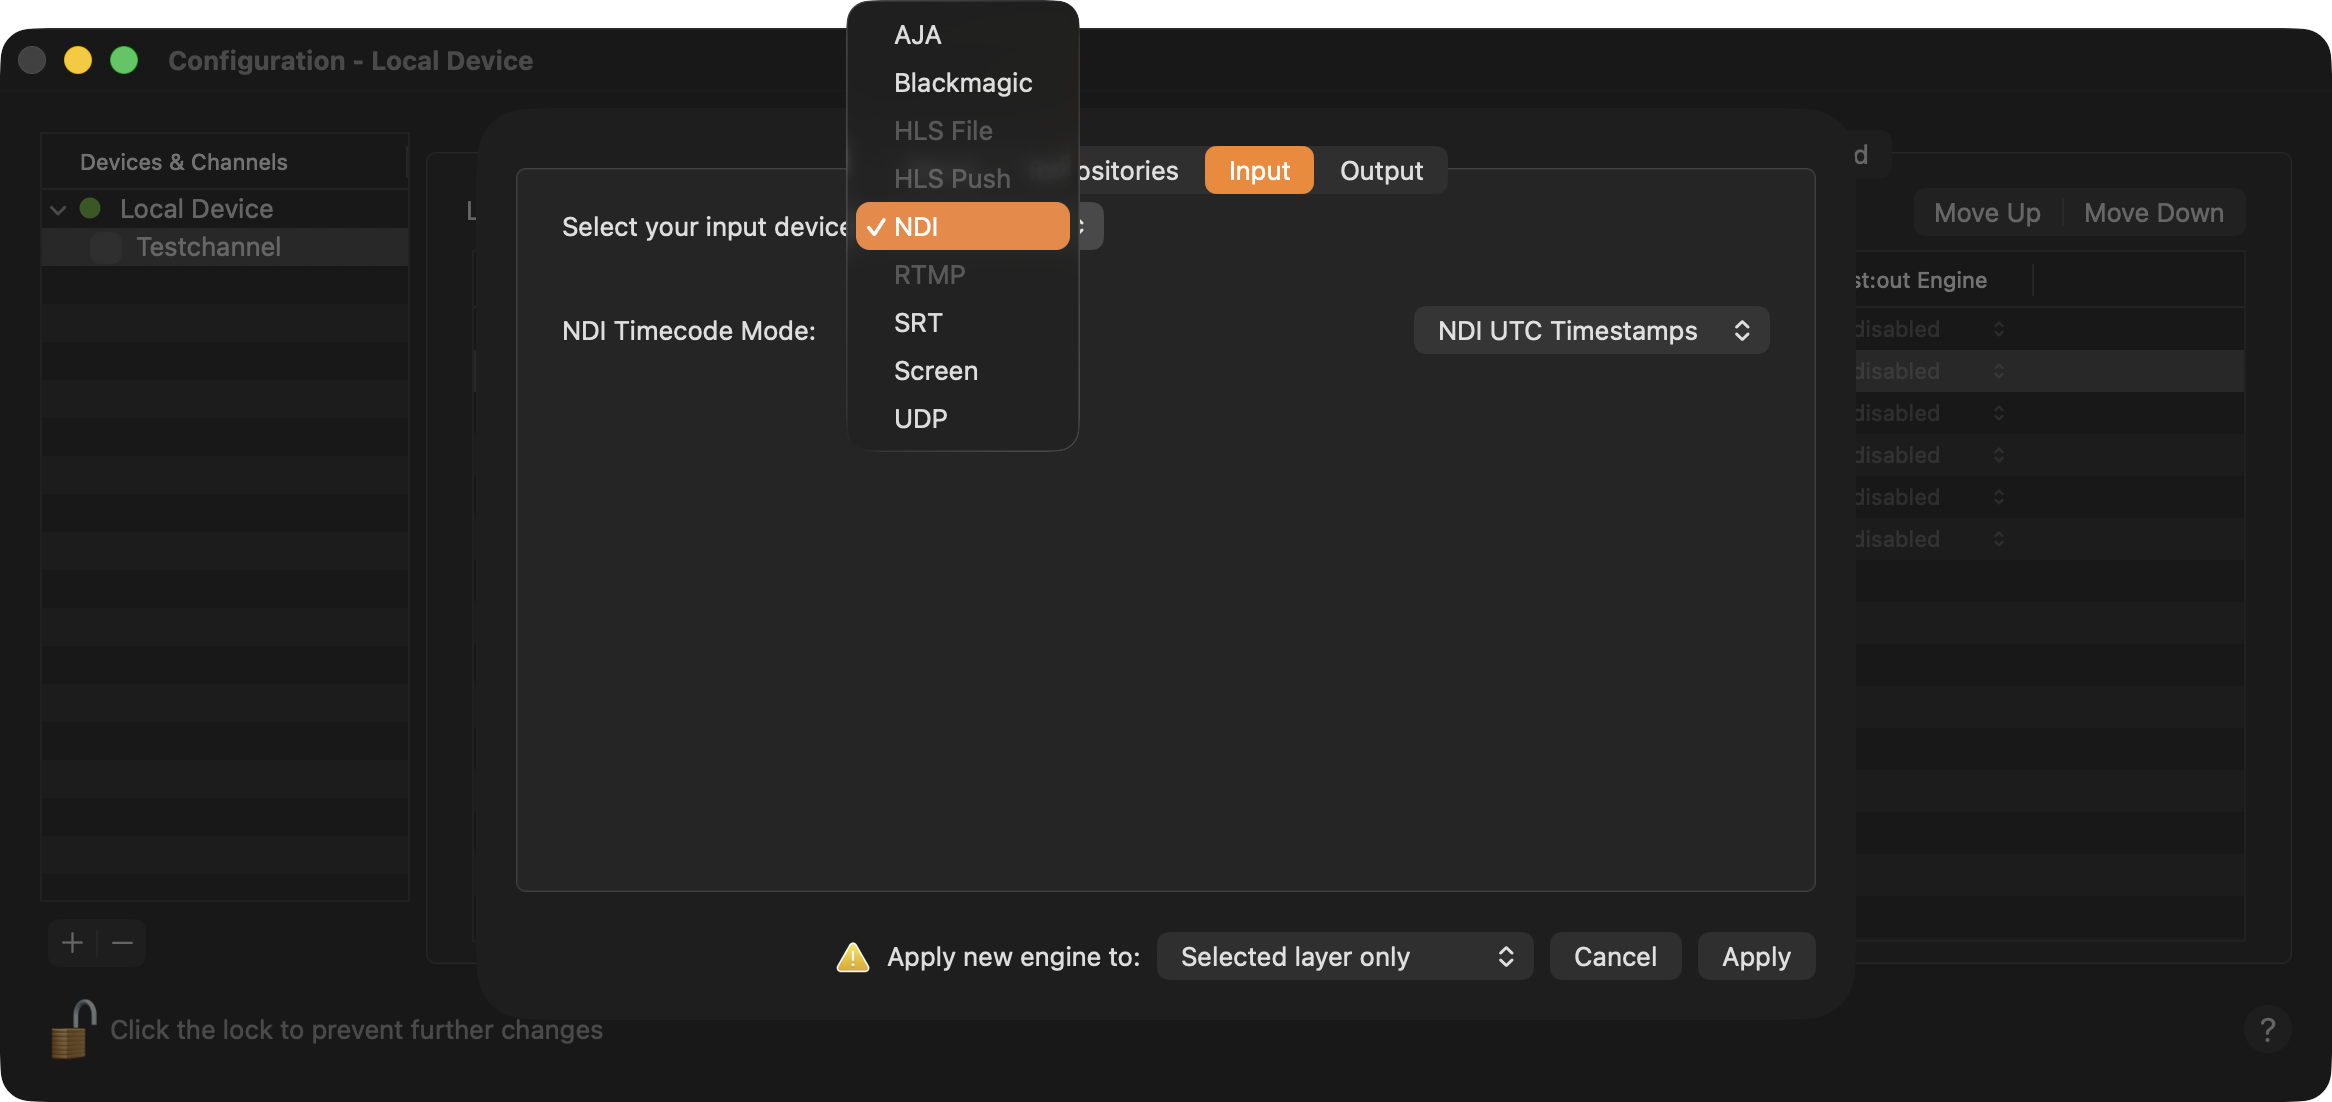The height and width of the screenshot is (1102, 2332).
Task: Open help with the question mark button
Action: coord(2267,1029)
